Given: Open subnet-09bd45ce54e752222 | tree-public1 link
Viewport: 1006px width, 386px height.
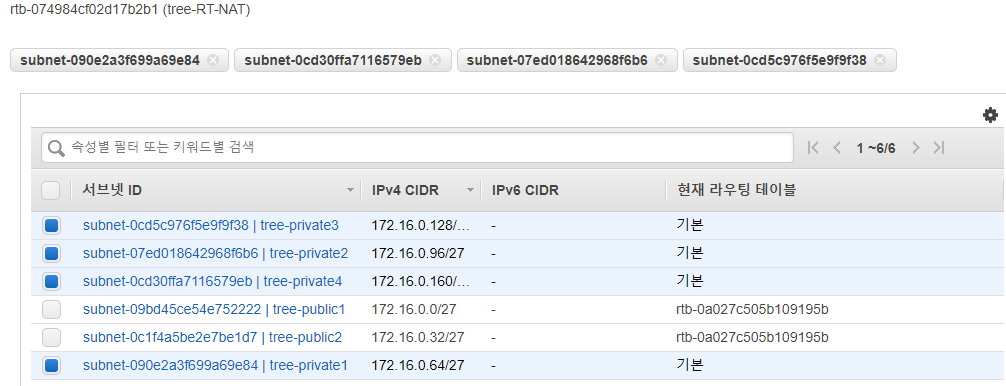Looking at the screenshot, I should point(214,309).
